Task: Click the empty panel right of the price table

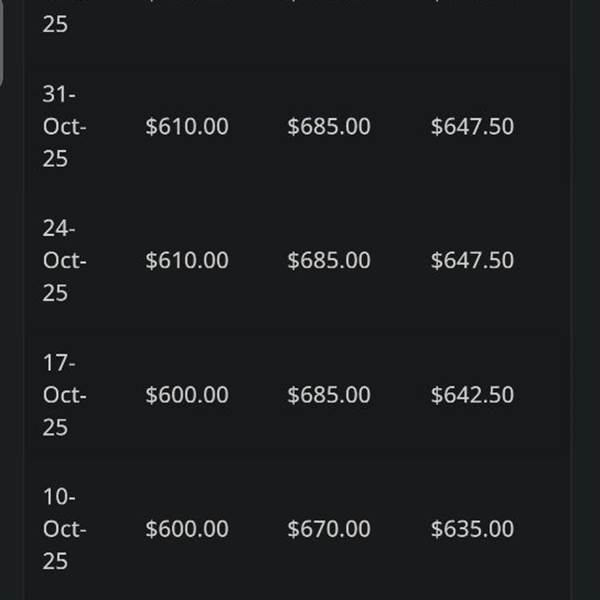Action: tap(585, 300)
